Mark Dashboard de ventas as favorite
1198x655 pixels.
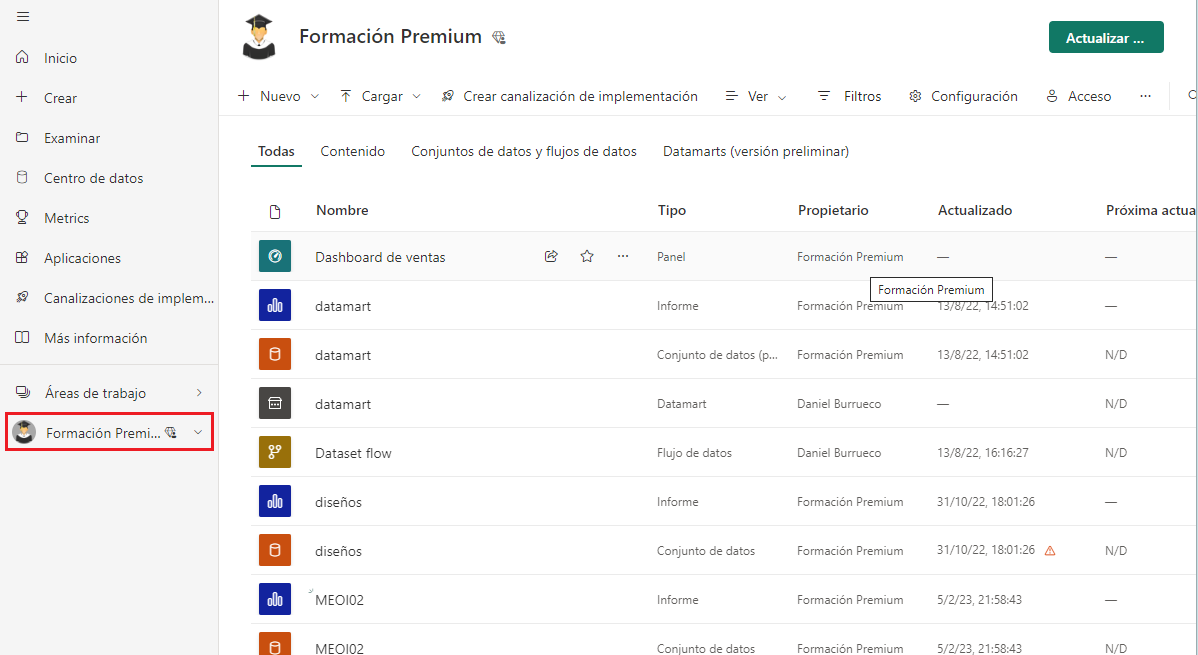pyautogui.click(x=587, y=257)
